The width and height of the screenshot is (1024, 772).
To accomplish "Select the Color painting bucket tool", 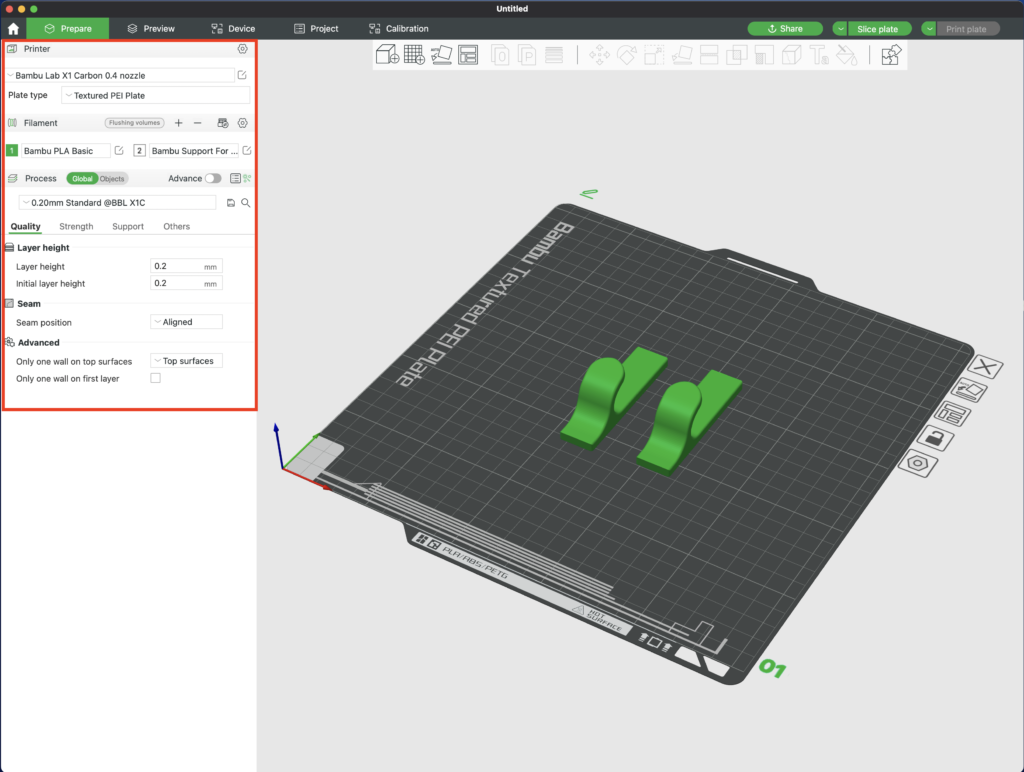I will click(x=847, y=56).
